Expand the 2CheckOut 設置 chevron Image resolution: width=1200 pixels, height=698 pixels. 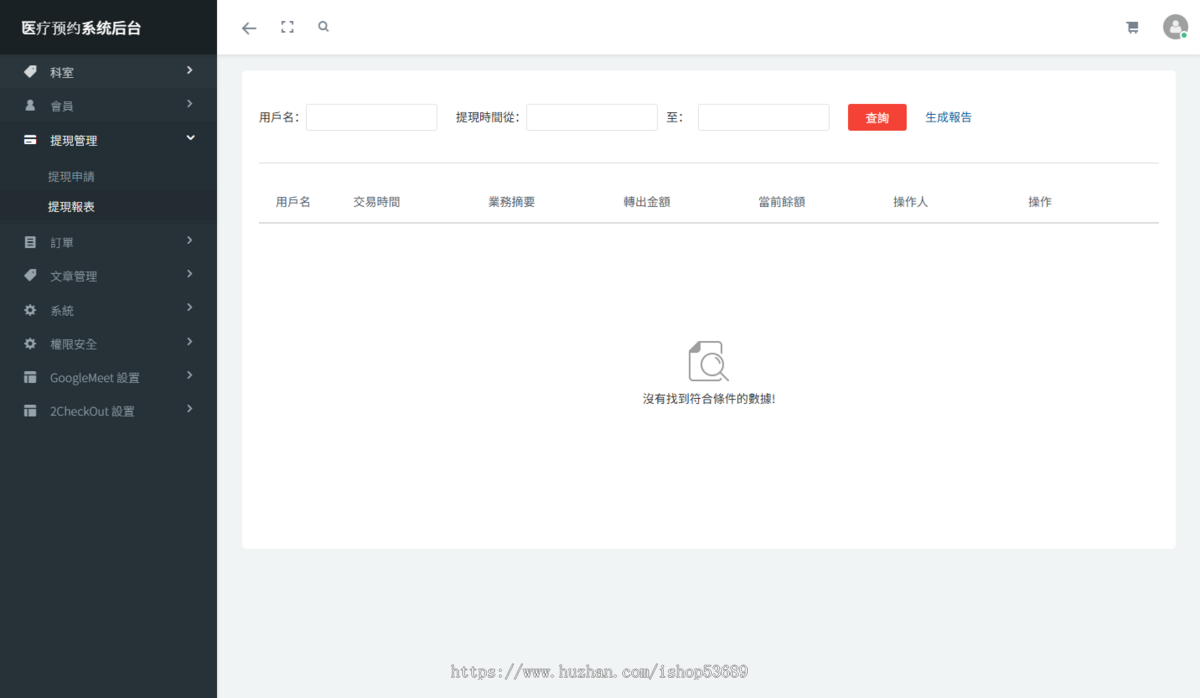point(190,409)
